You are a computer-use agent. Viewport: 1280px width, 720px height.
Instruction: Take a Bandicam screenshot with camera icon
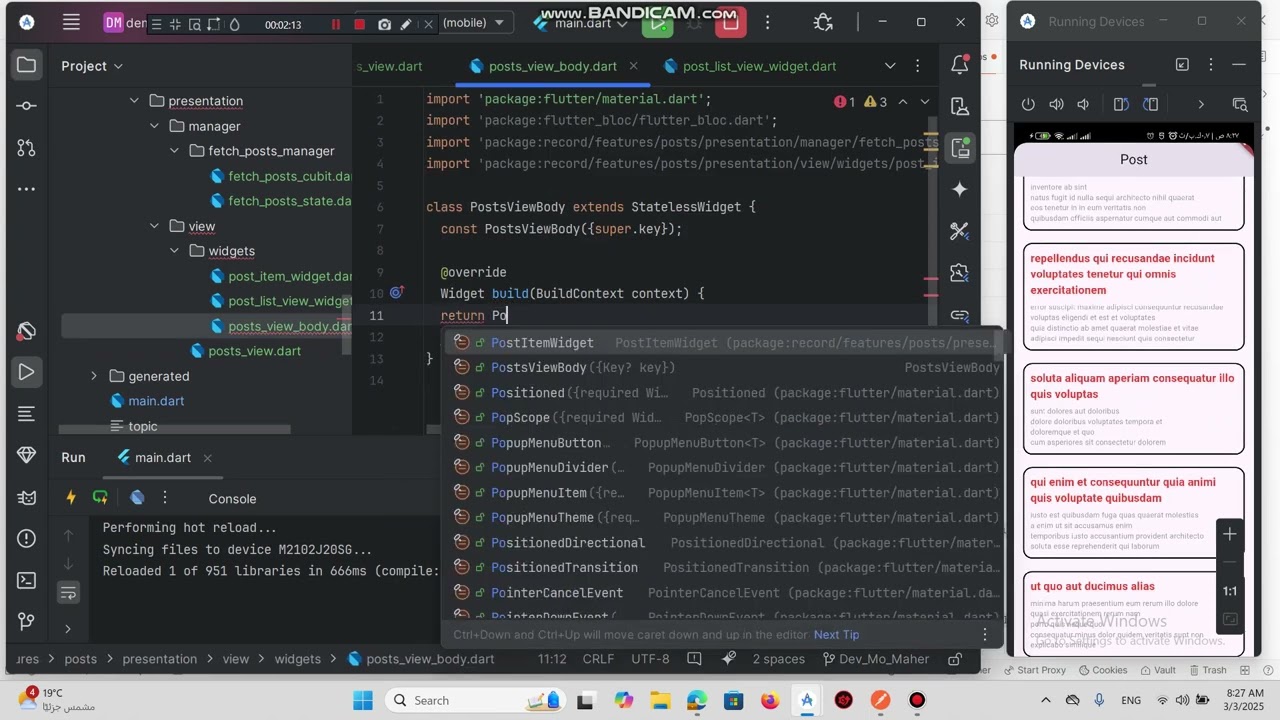(x=384, y=24)
